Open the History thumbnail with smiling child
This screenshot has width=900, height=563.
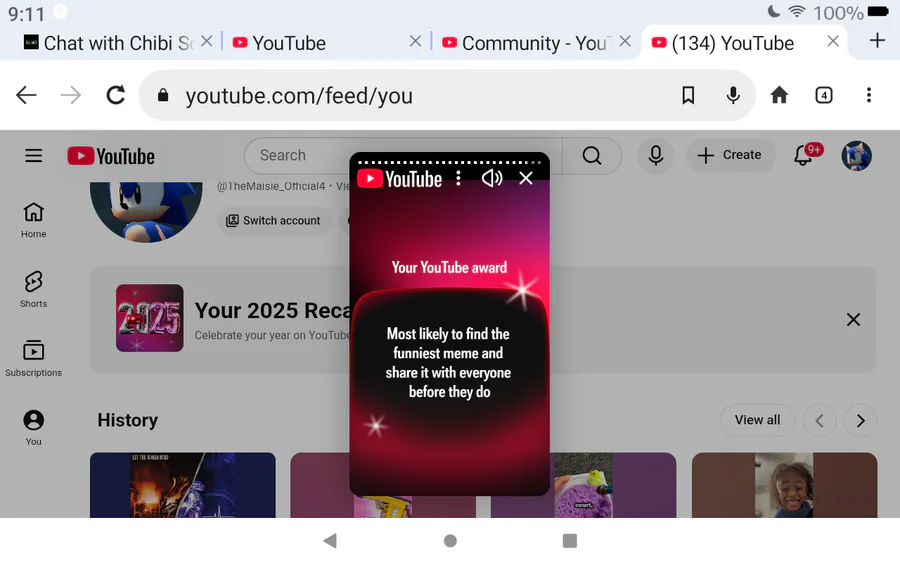(784, 485)
